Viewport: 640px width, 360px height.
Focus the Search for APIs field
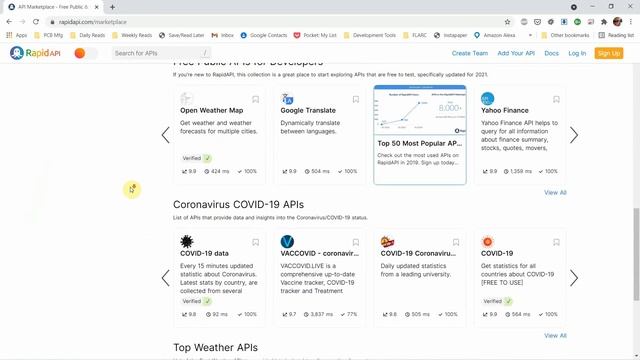[161, 53]
